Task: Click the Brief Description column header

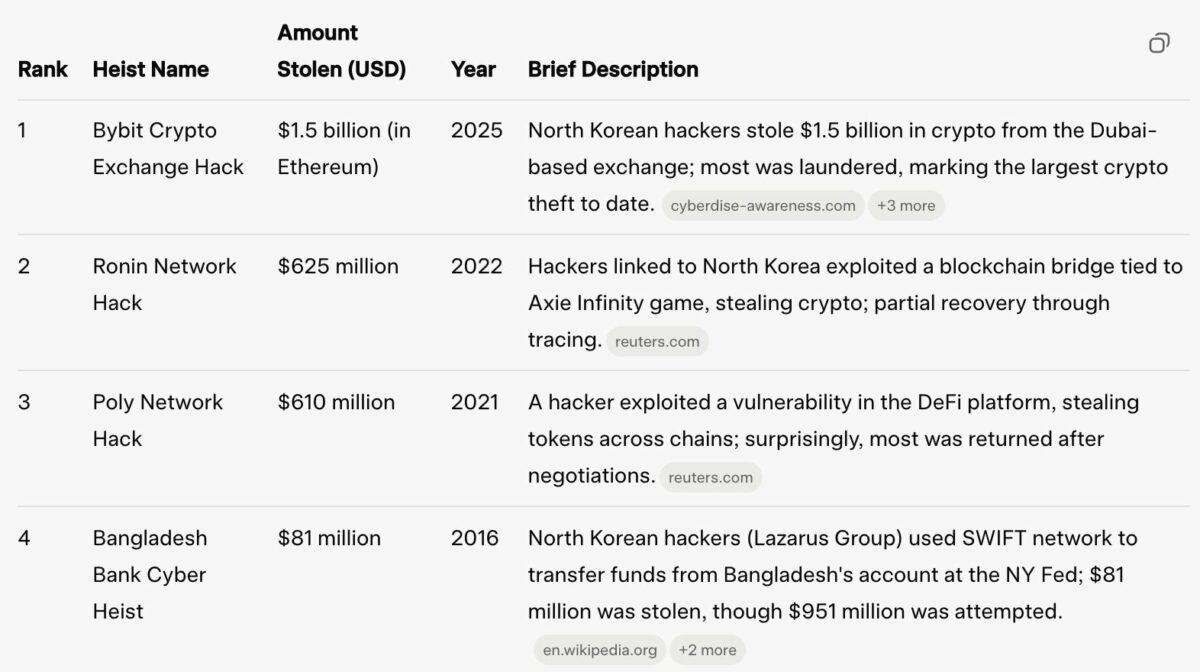Action: click(x=613, y=69)
